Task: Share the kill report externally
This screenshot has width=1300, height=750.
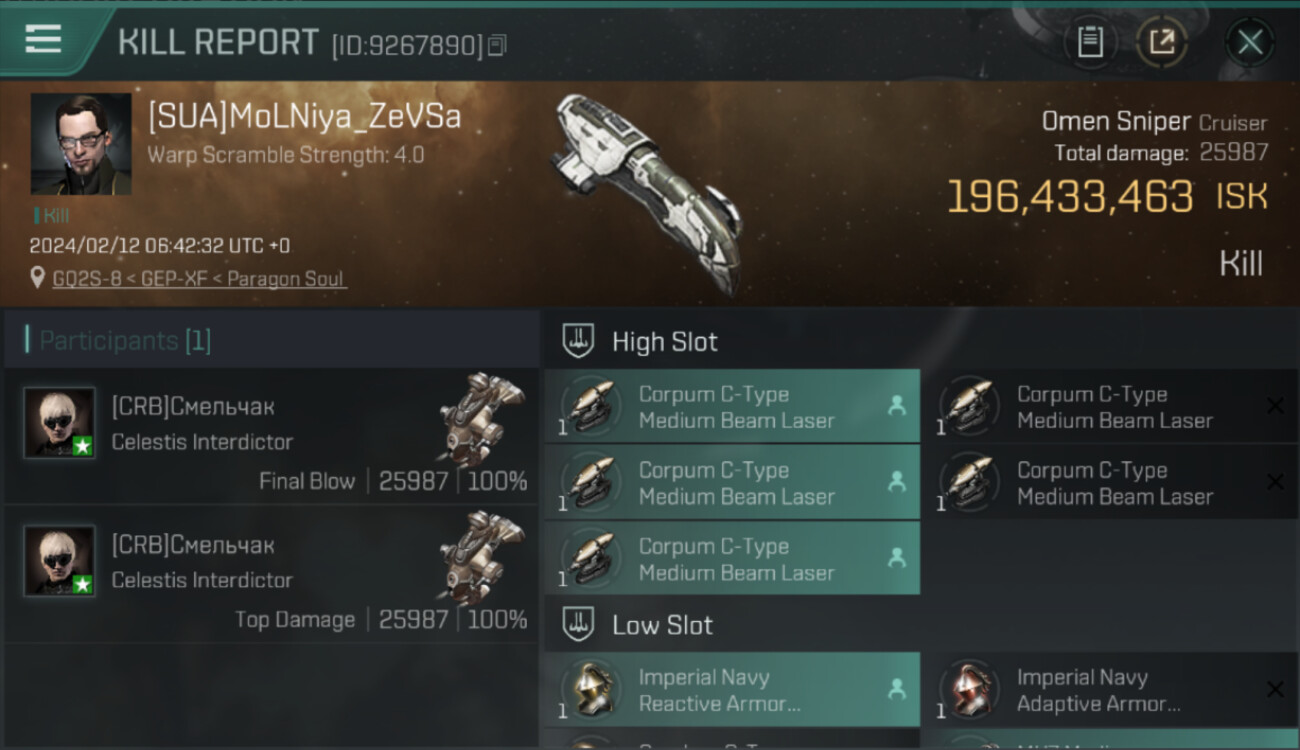Action: click(1162, 42)
